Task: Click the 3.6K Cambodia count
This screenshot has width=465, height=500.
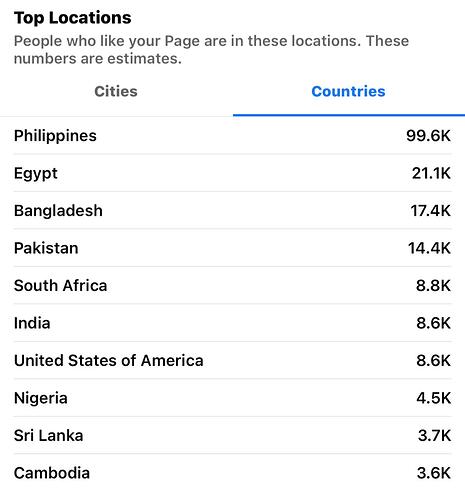Action: pos(434,473)
